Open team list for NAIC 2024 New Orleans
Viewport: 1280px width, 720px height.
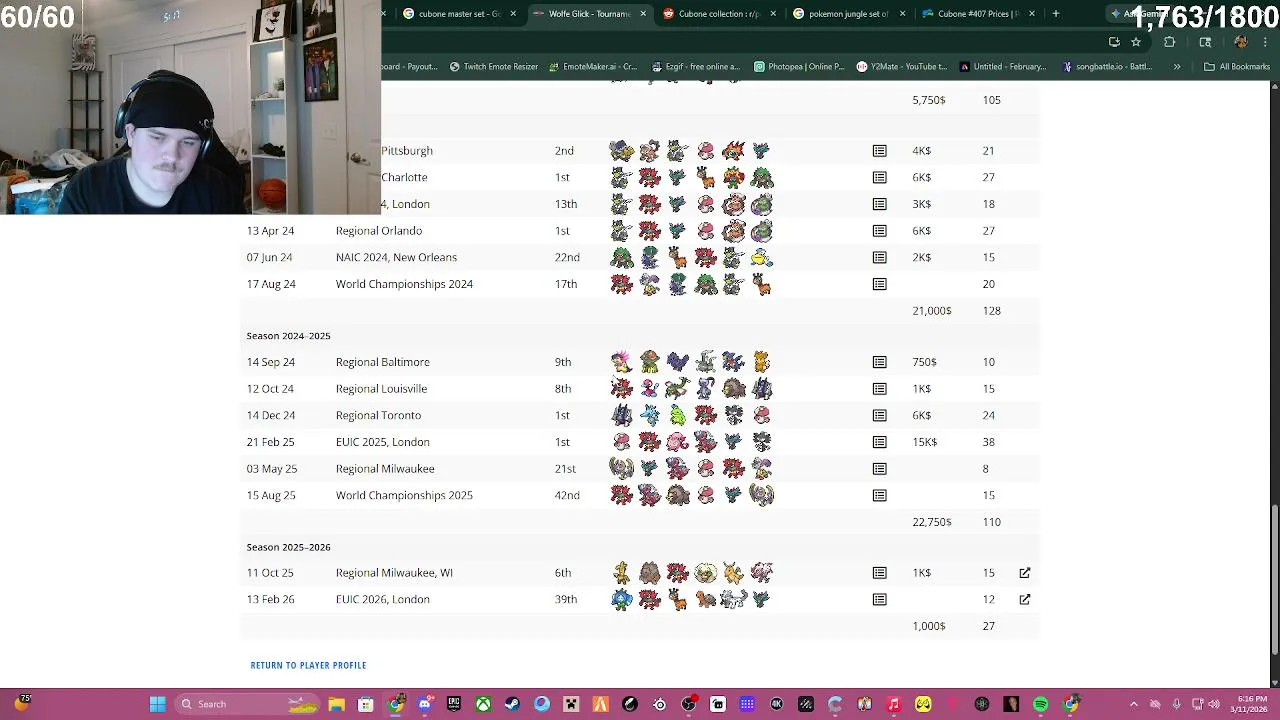(x=879, y=257)
